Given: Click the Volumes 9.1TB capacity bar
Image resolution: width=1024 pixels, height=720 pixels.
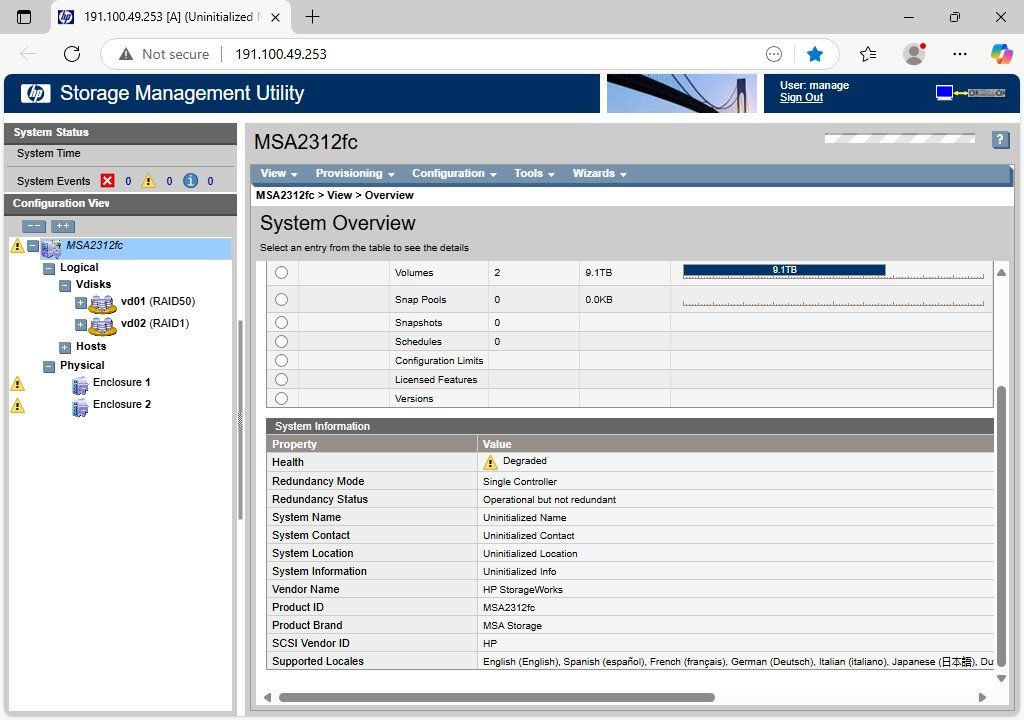Looking at the screenshot, I should 784,270.
